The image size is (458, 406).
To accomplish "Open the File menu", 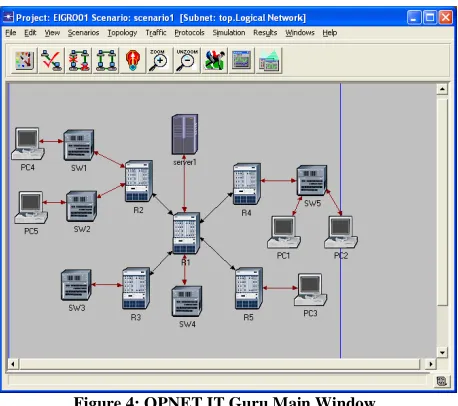I will click(x=11, y=33).
